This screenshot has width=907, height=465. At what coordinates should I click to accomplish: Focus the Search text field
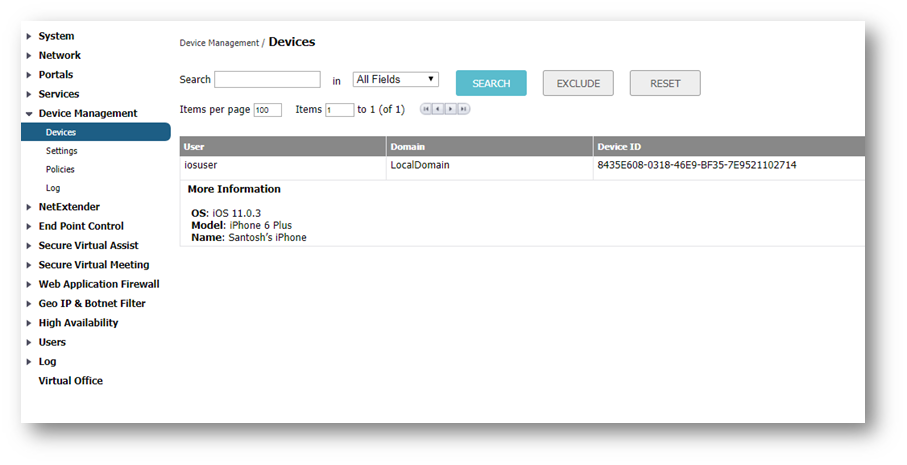267,80
